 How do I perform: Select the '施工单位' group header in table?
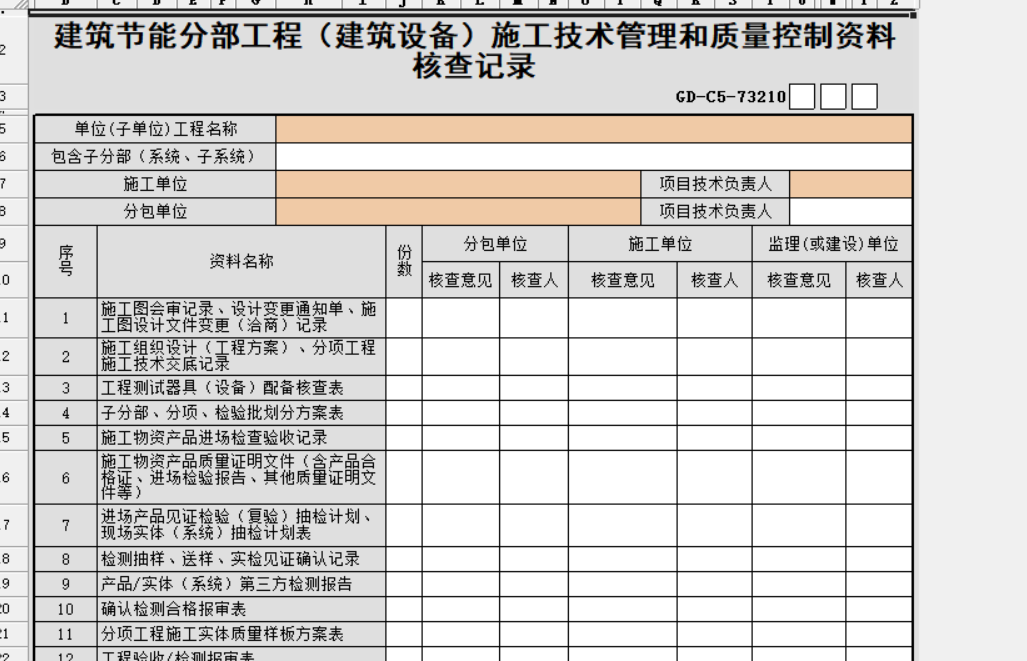coord(660,244)
